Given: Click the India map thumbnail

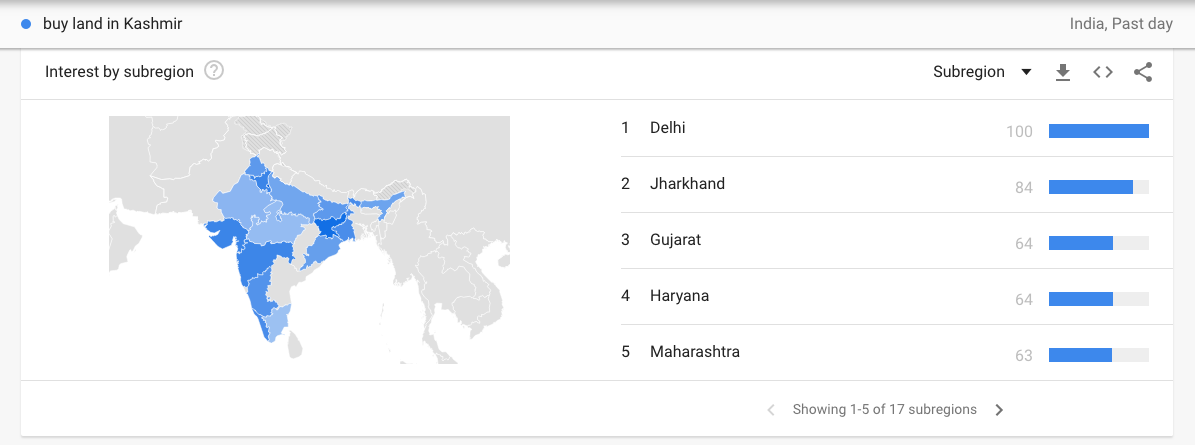Looking at the screenshot, I should point(309,240).
